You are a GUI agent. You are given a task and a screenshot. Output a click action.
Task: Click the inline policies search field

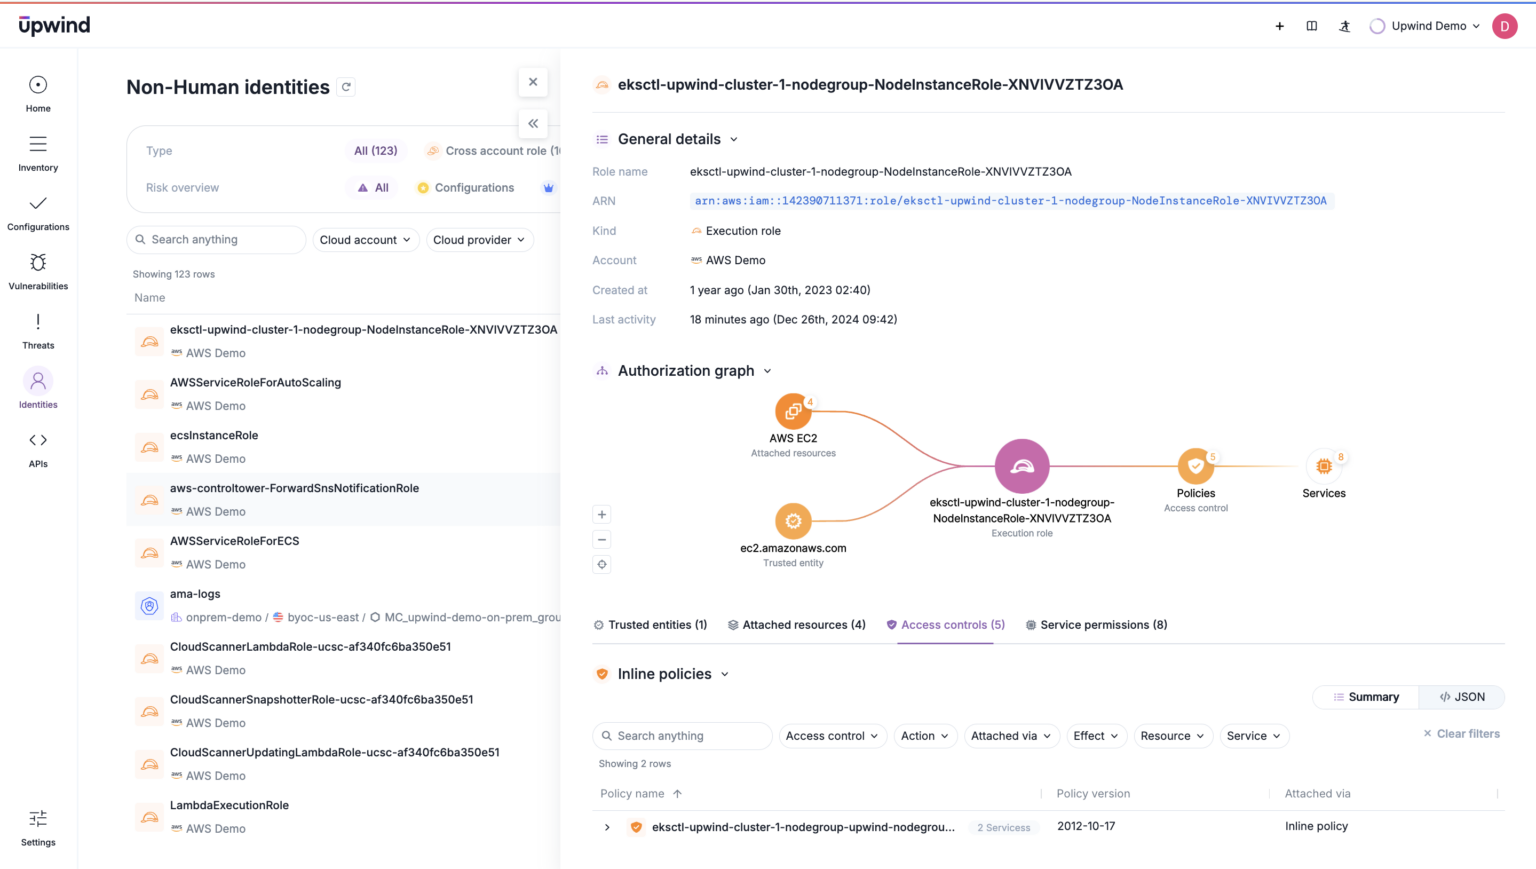pos(681,735)
